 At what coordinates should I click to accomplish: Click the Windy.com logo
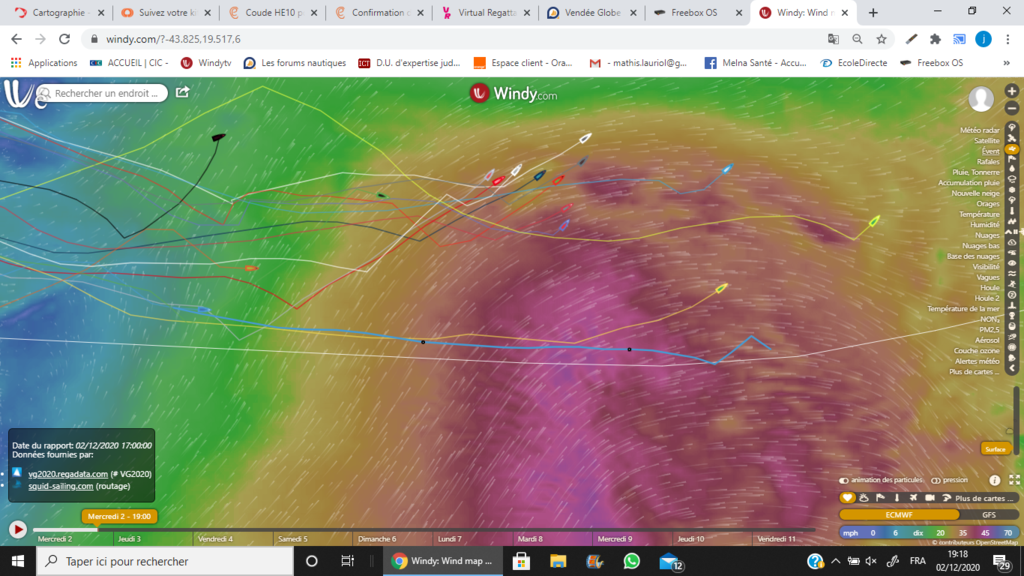[513, 93]
